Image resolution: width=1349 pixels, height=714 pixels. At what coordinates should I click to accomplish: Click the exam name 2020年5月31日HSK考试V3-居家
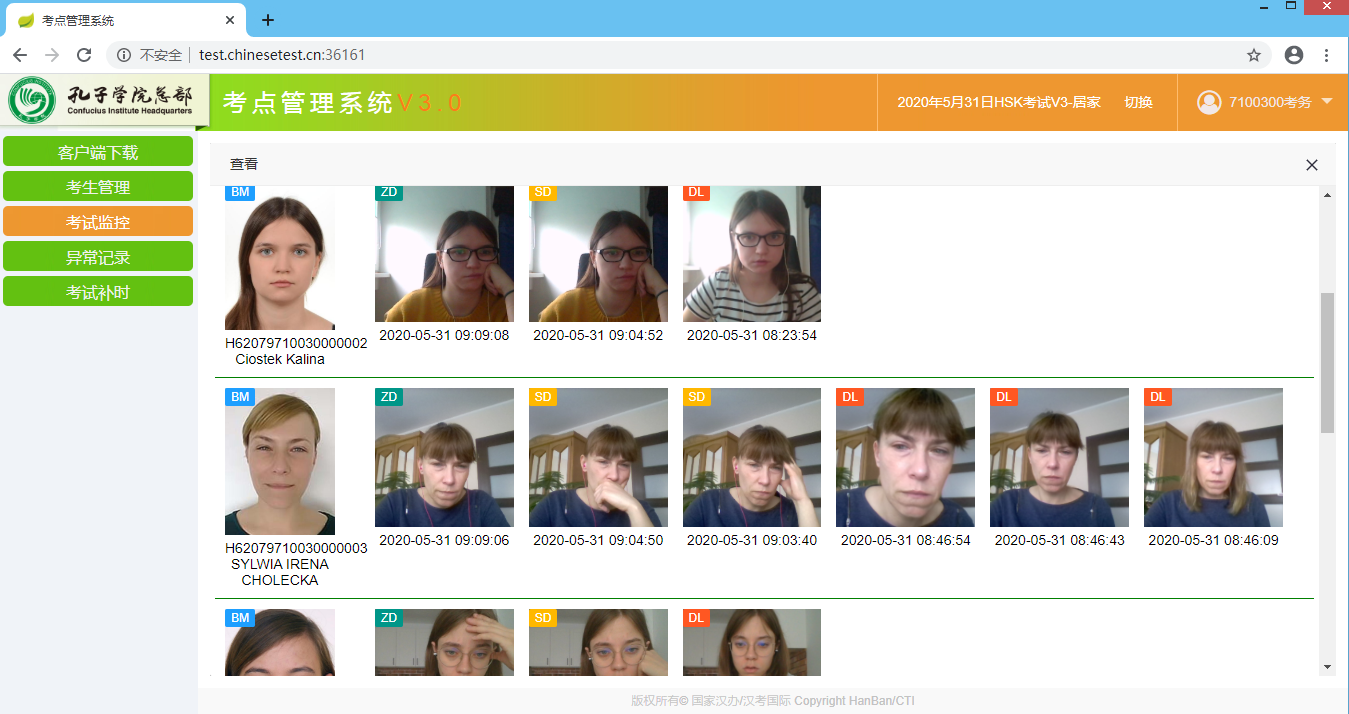tap(999, 102)
